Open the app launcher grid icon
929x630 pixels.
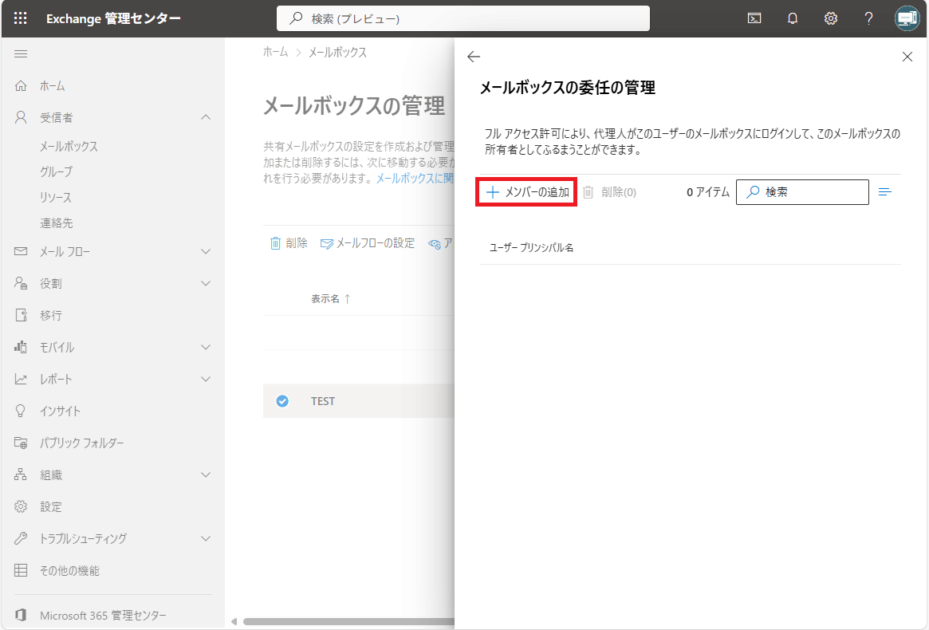click(20, 18)
